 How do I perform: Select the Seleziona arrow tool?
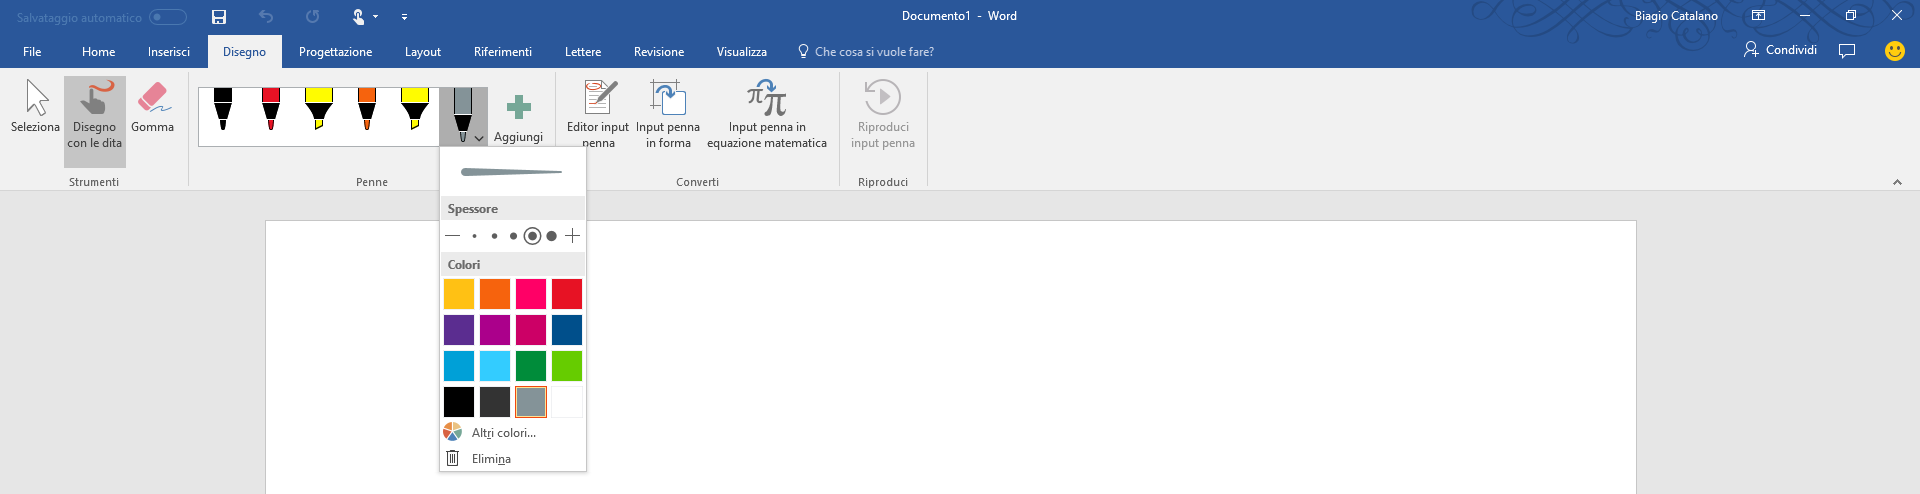(x=35, y=108)
